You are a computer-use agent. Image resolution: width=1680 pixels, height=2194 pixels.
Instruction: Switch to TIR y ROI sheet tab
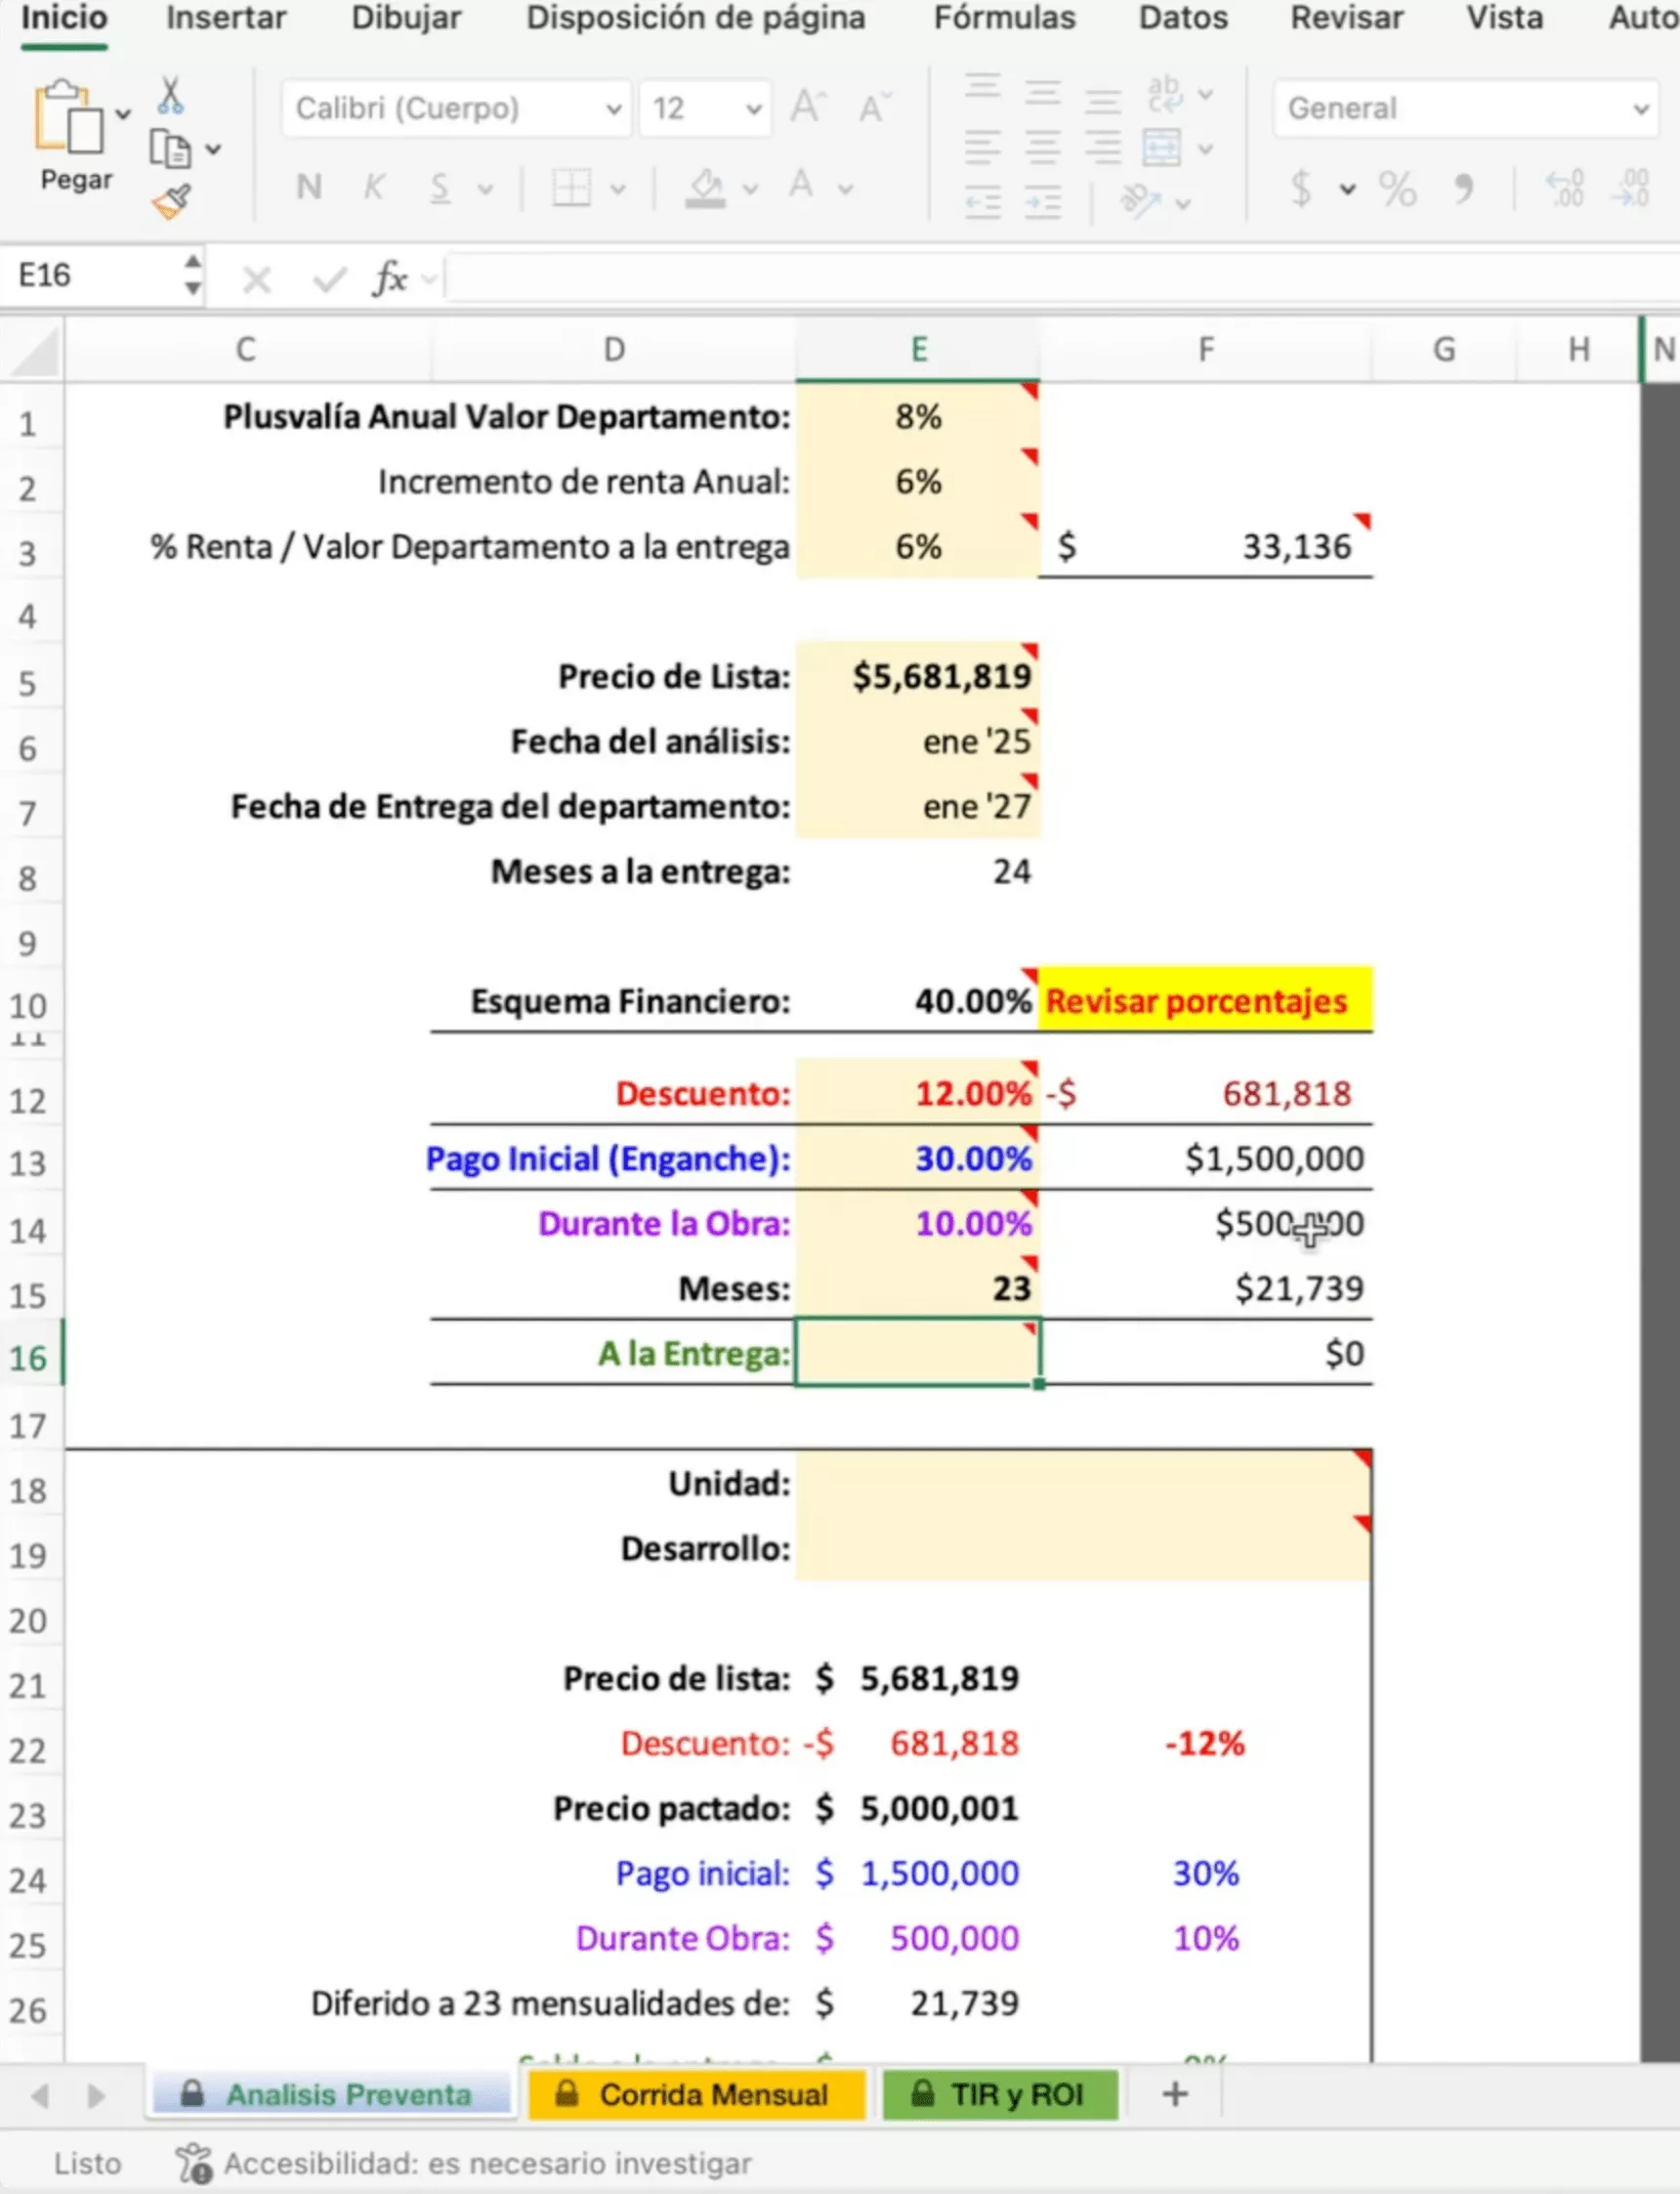pos(999,2095)
